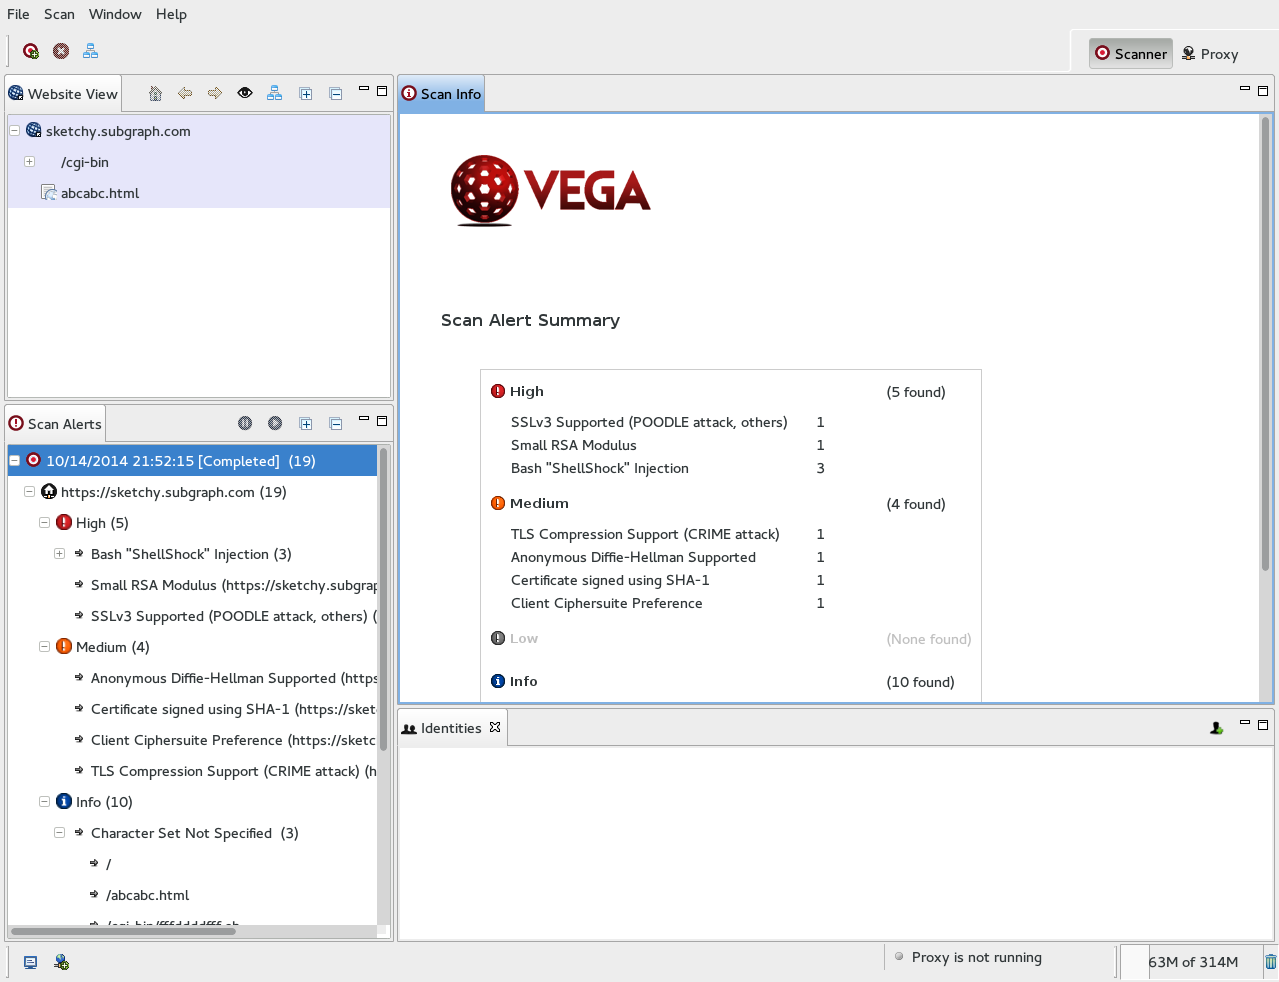The image size is (1279, 982).
Task: Collapse all nodes in Website View
Action: pyautogui.click(x=336, y=93)
